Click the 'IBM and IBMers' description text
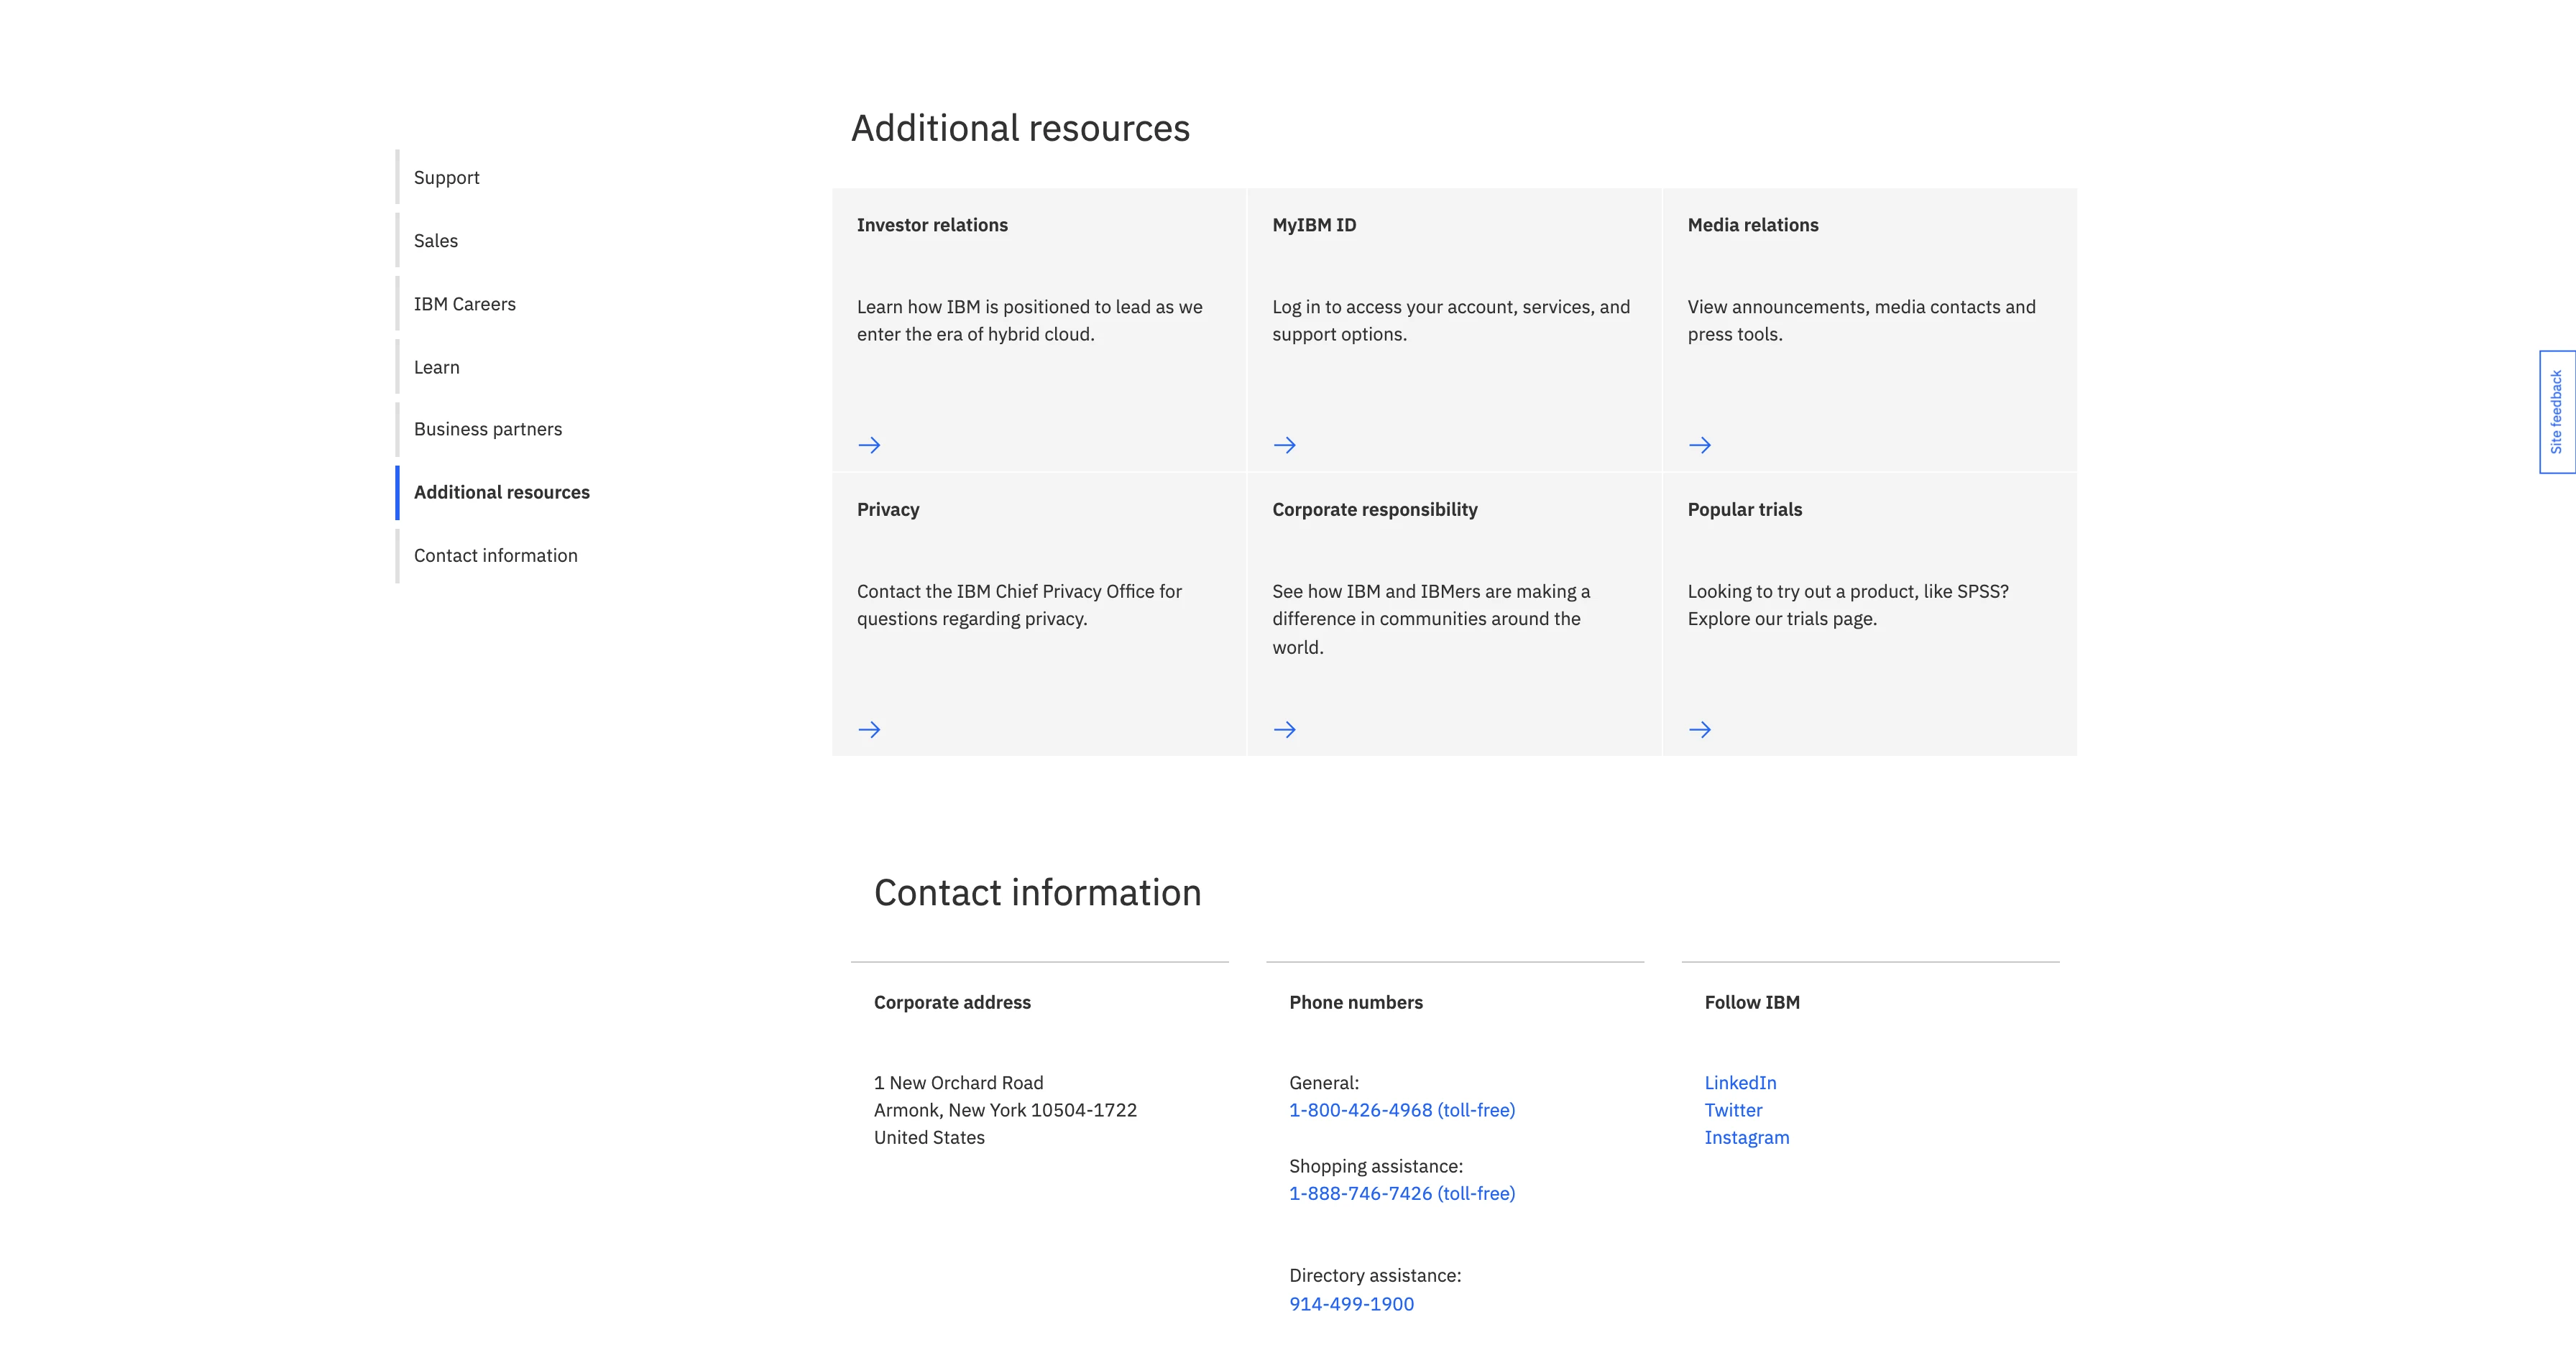This screenshot has width=2576, height=1368. [x=1431, y=619]
